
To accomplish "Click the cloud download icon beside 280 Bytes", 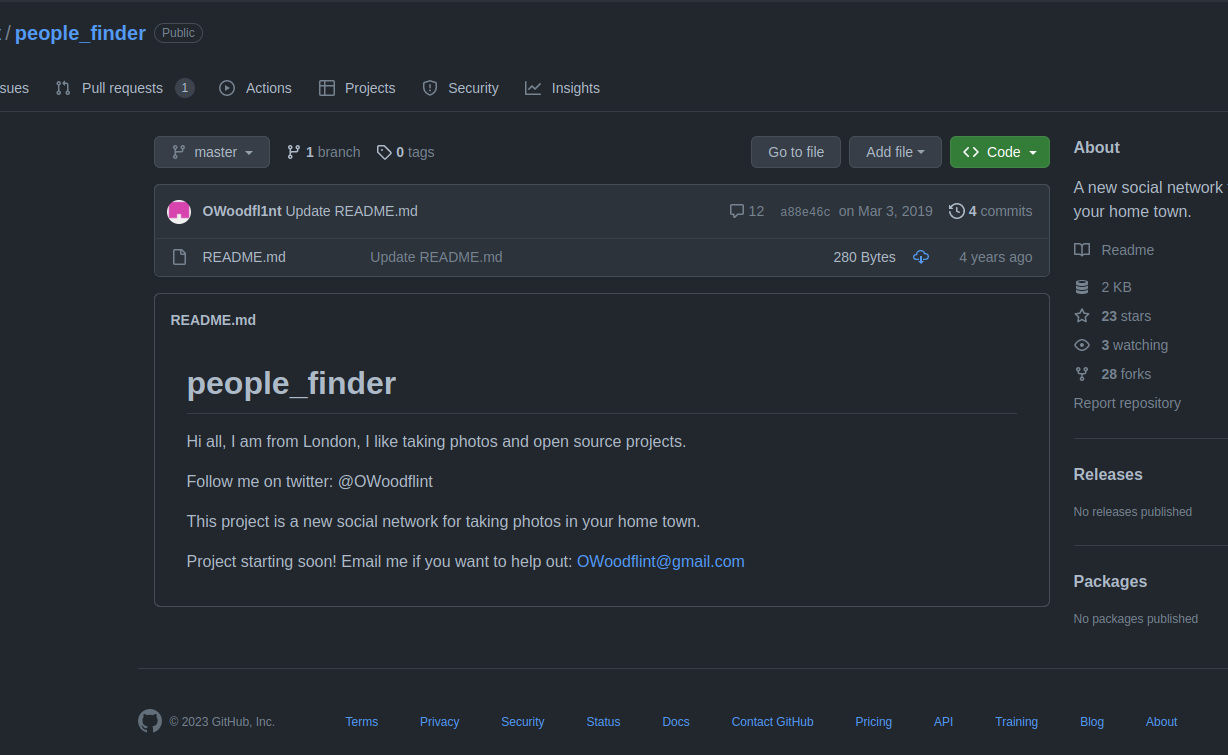I will tap(921, 257).
